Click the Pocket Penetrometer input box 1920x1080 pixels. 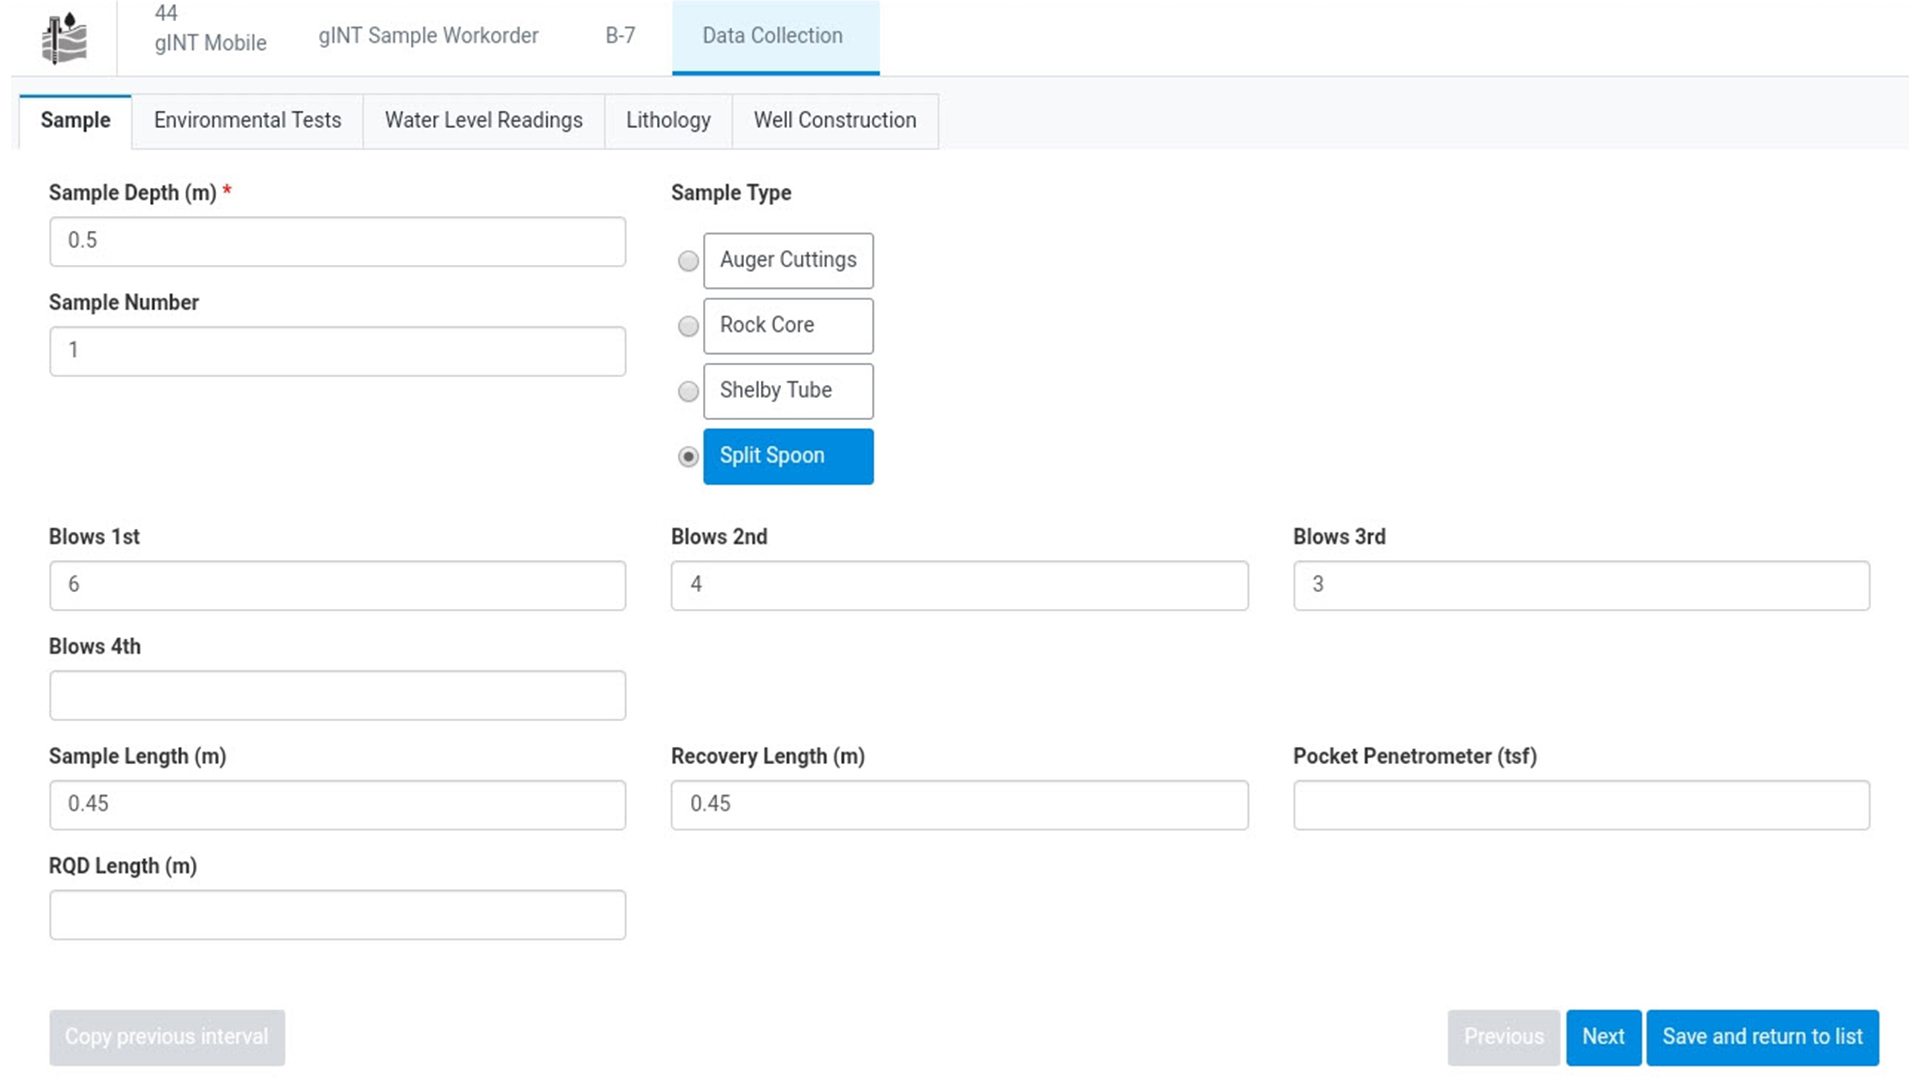click(x=1580, y=805)
